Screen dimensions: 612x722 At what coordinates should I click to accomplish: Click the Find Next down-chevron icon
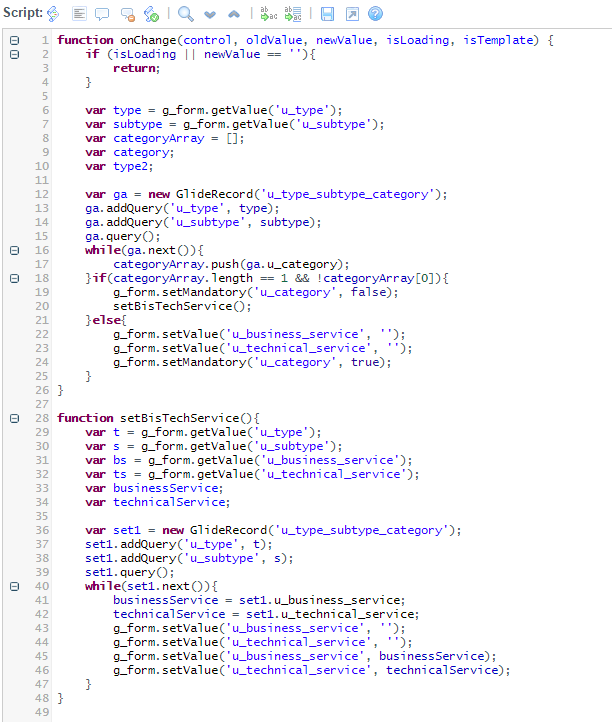coord(210,15)
